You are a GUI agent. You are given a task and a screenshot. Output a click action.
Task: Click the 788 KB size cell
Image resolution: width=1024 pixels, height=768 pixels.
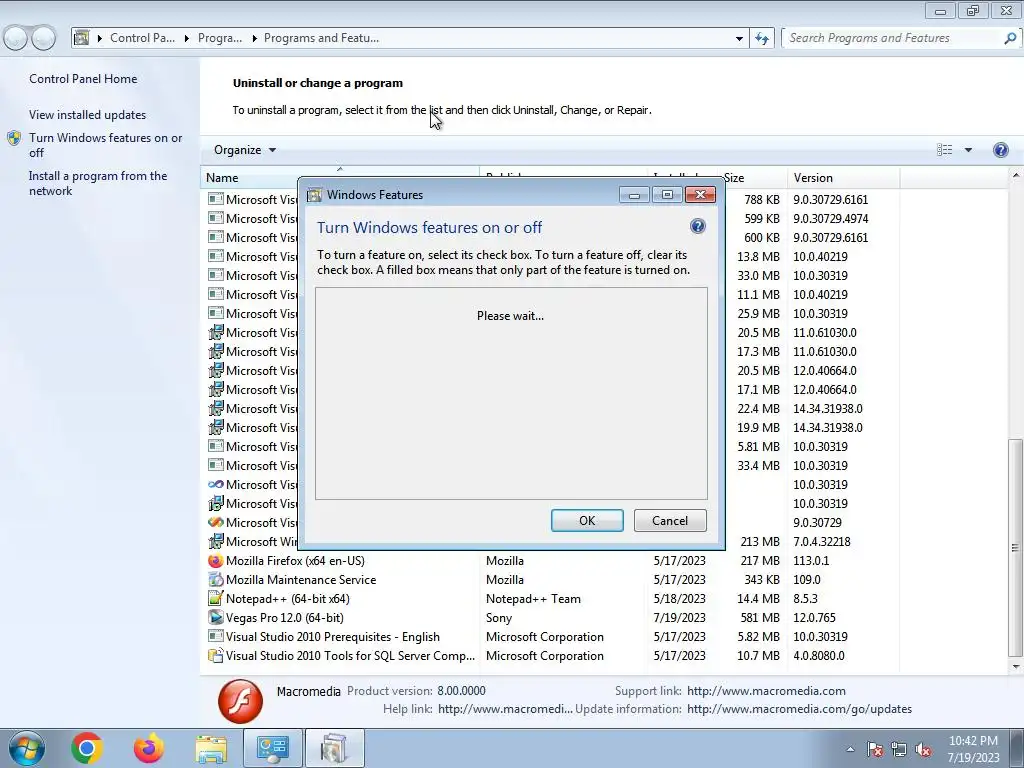(762, 200)
